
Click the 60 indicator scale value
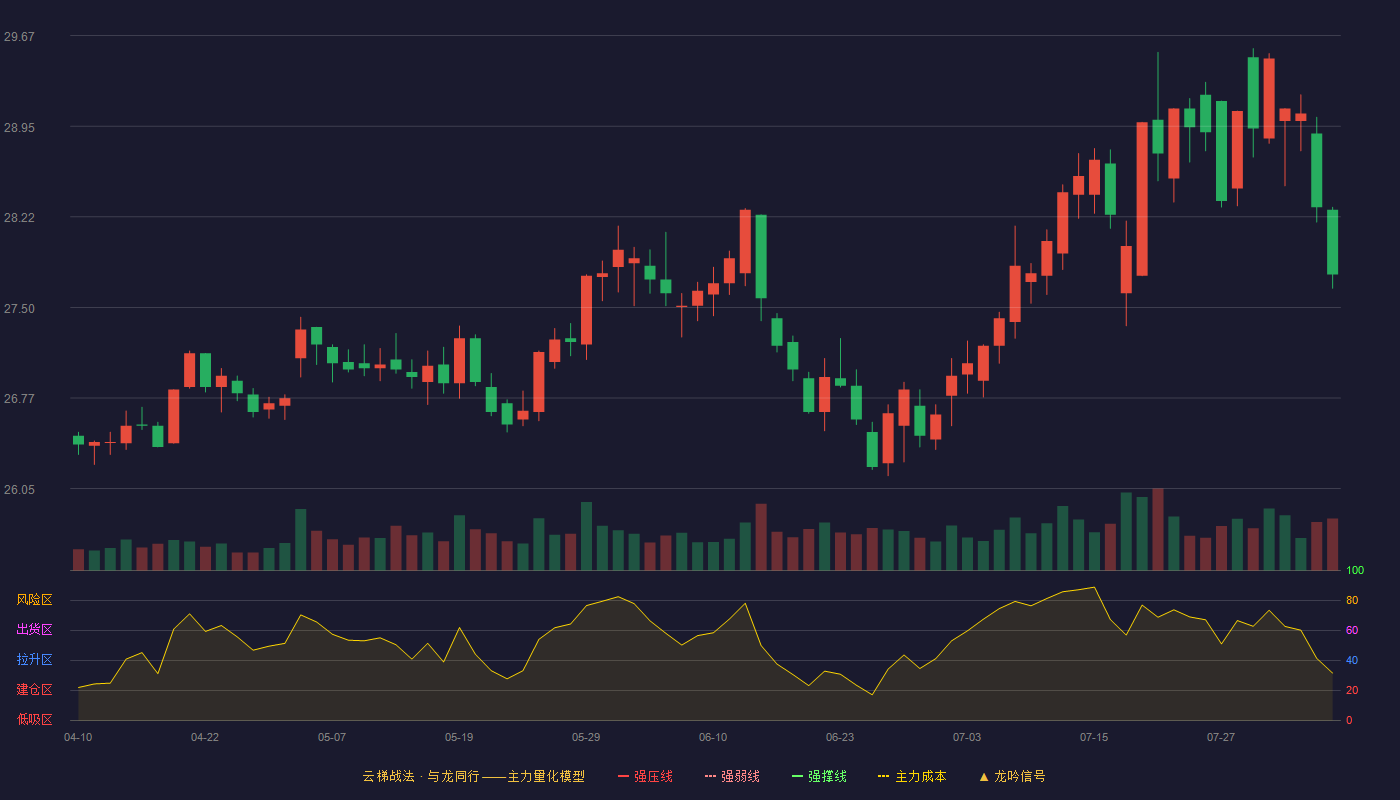tap(1352, 631)
